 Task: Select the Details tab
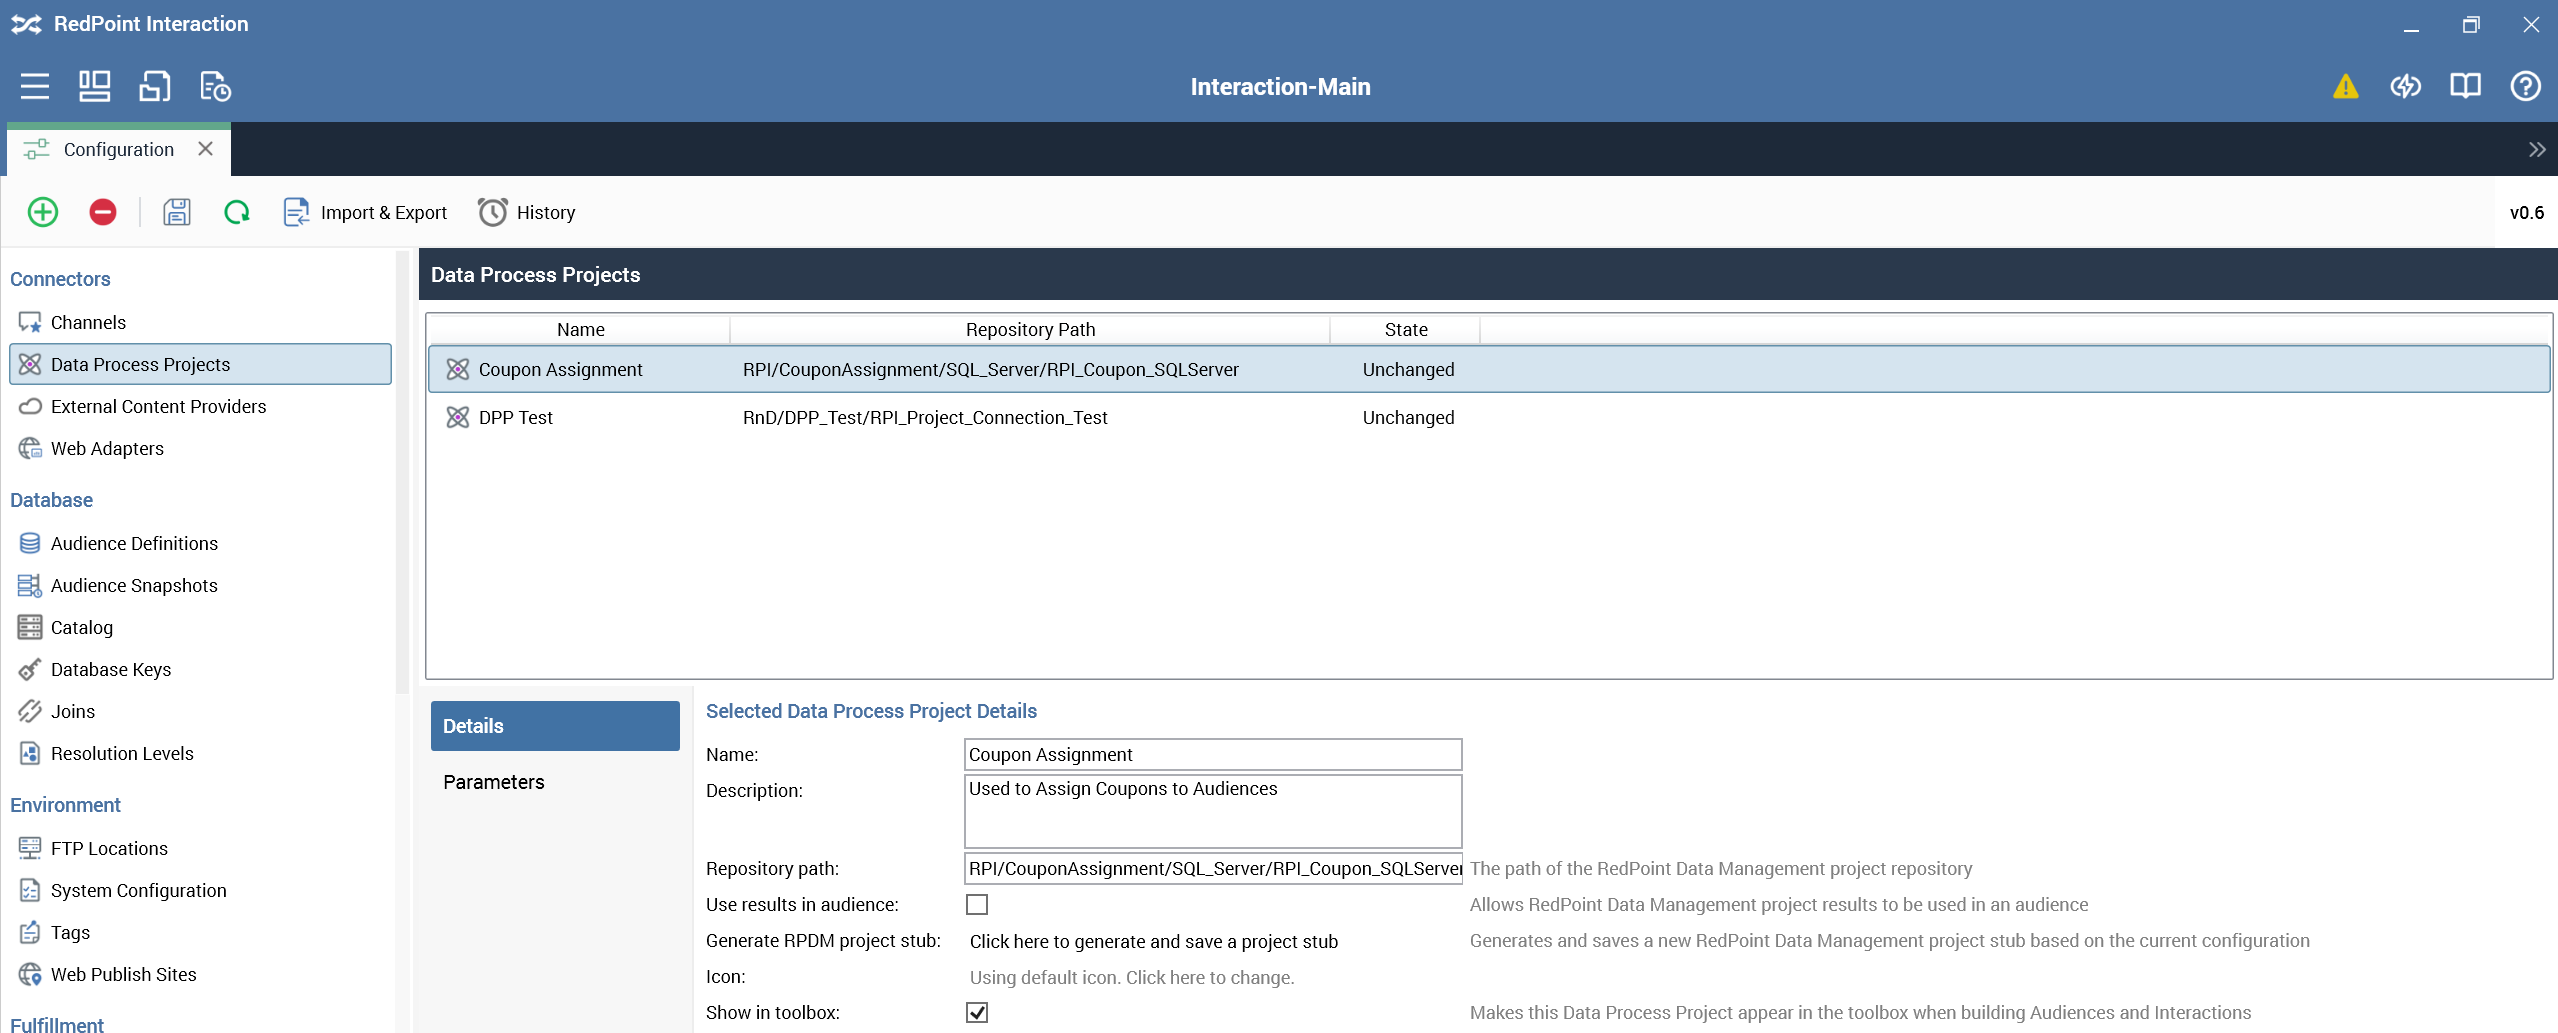click(555, 726)
